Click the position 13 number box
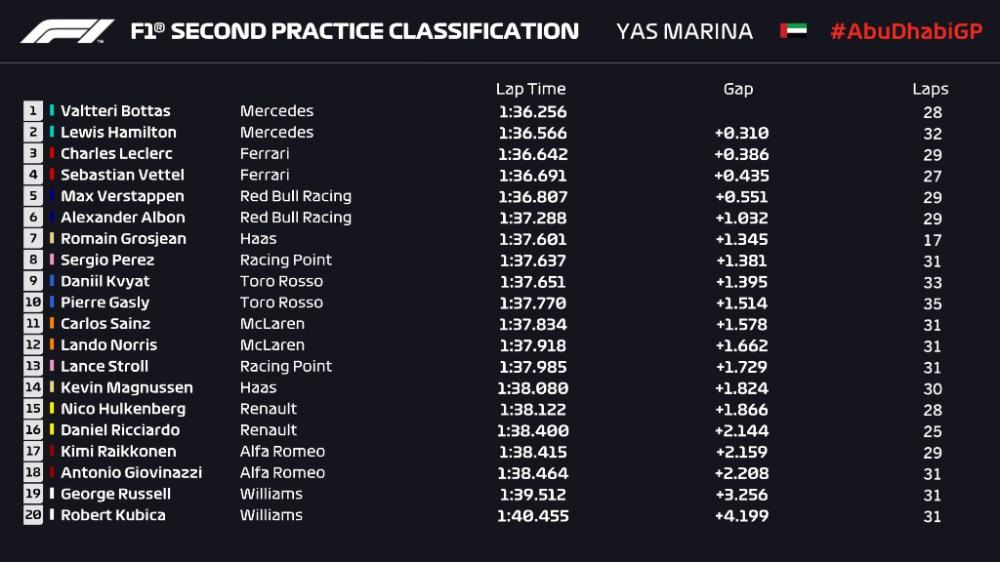1000x562 pixels. (33, 366)
